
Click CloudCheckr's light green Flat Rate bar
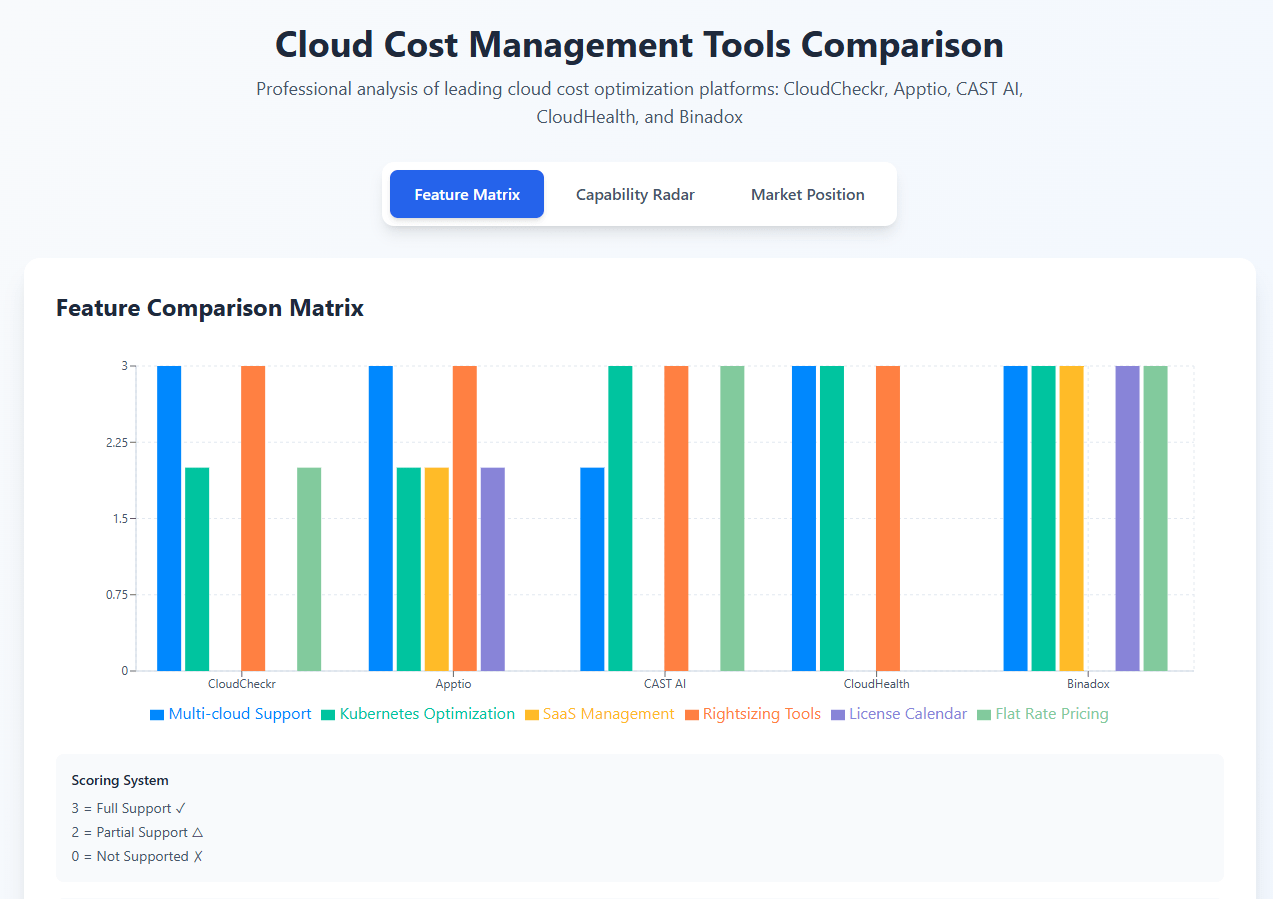click(309, 569)
